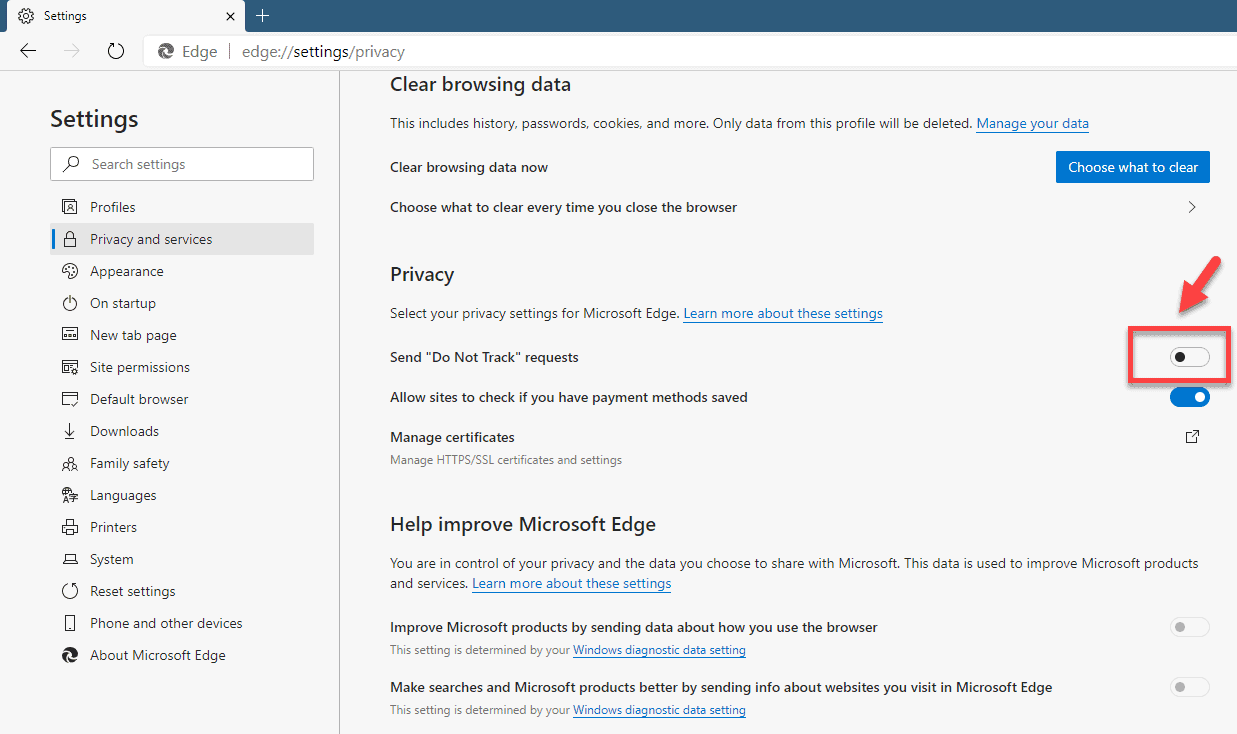Go to Languages settings
Image resolution: width=1237 pixels, height=734 pixels.
click(182, 495)
